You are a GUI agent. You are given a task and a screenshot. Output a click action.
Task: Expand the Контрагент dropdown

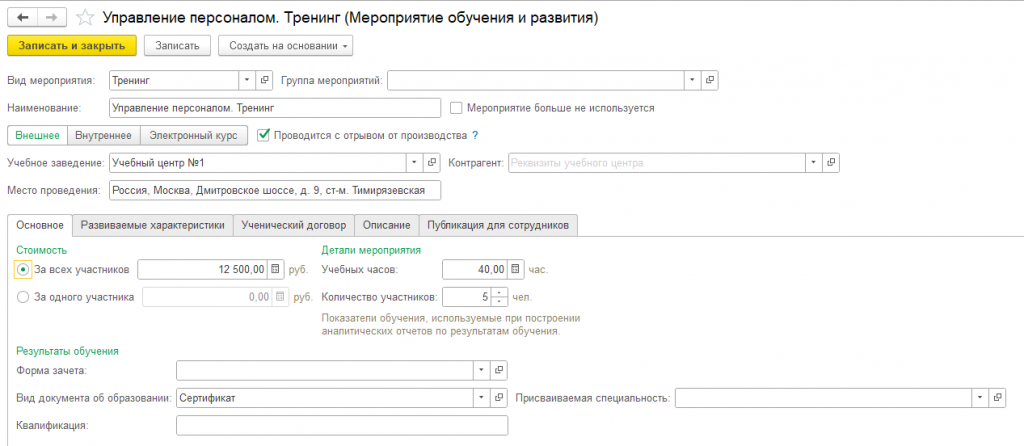coord(814,163)
